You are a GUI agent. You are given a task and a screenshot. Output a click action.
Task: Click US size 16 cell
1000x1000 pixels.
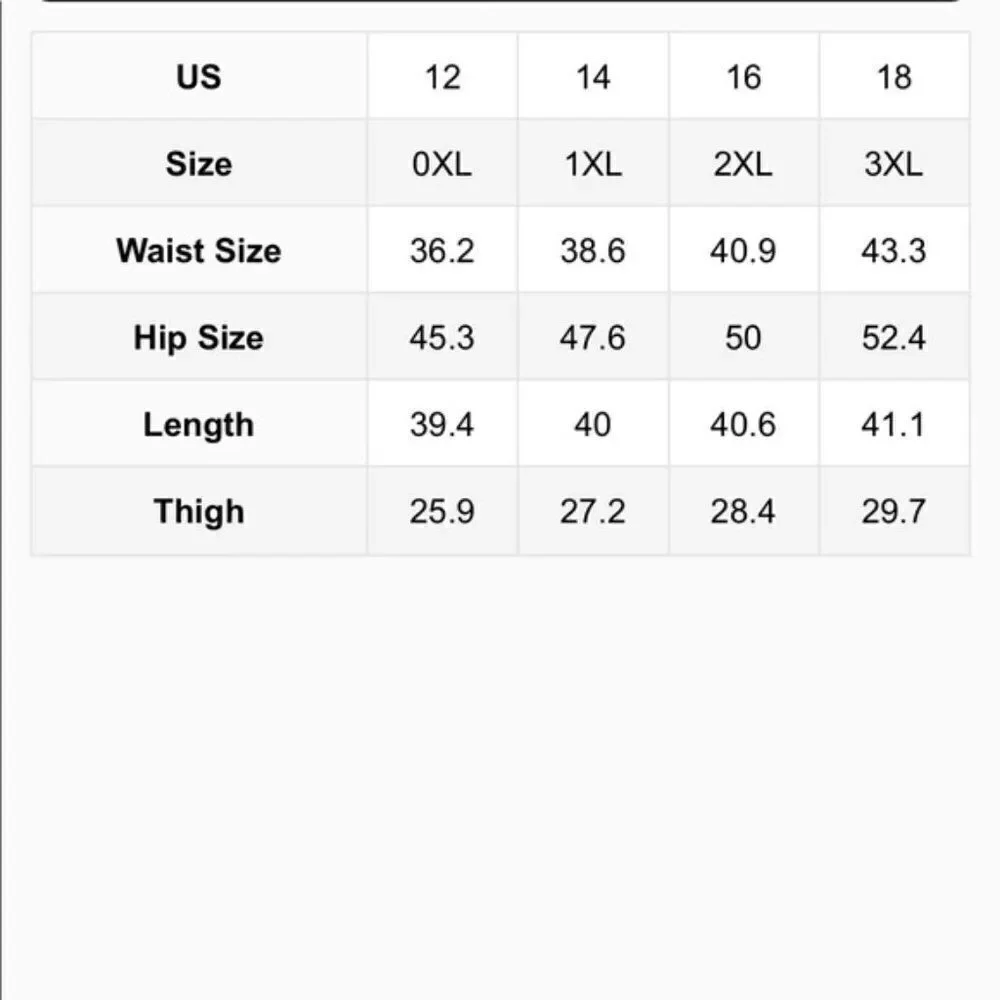pos(744,76)
